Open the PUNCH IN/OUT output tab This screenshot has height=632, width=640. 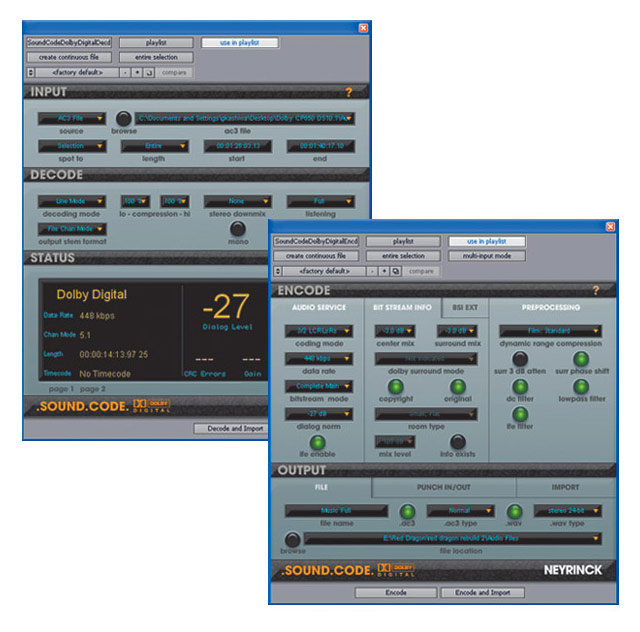444,488
